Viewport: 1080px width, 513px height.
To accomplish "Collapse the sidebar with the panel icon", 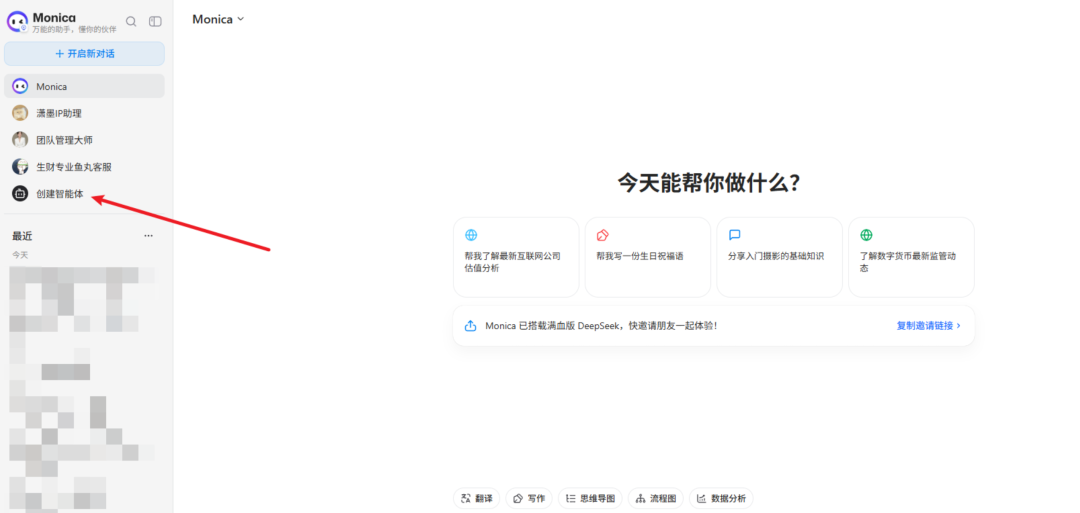I will (156, 21).
